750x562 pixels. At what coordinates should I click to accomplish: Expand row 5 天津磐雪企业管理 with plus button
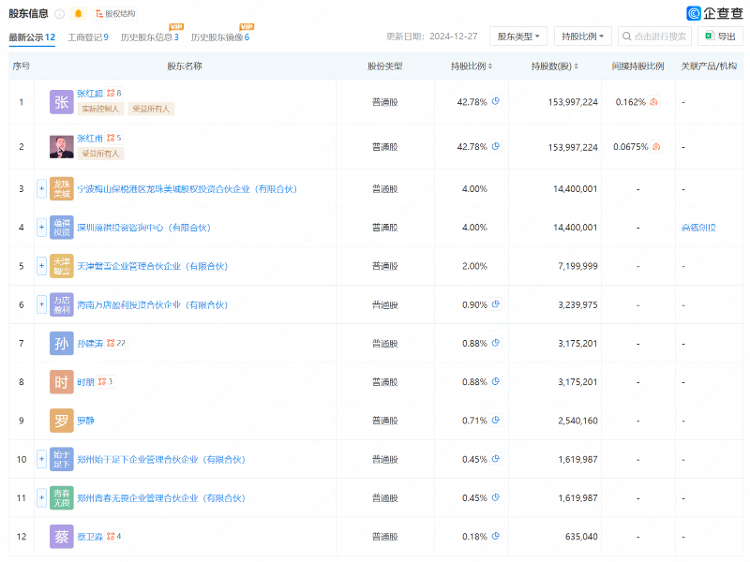42,266
